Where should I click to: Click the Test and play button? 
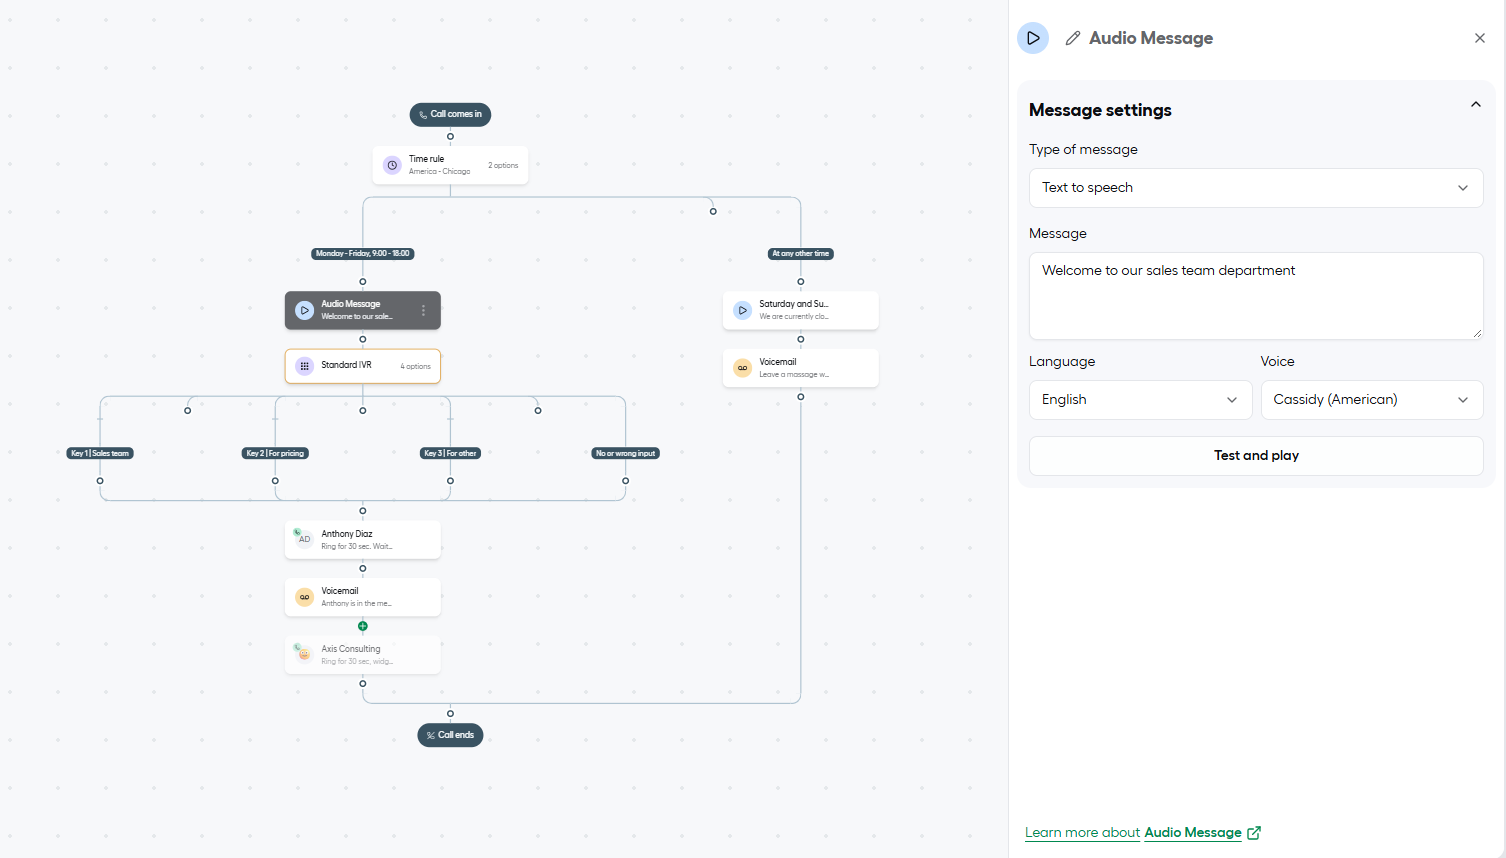(x=1256, y=456)
